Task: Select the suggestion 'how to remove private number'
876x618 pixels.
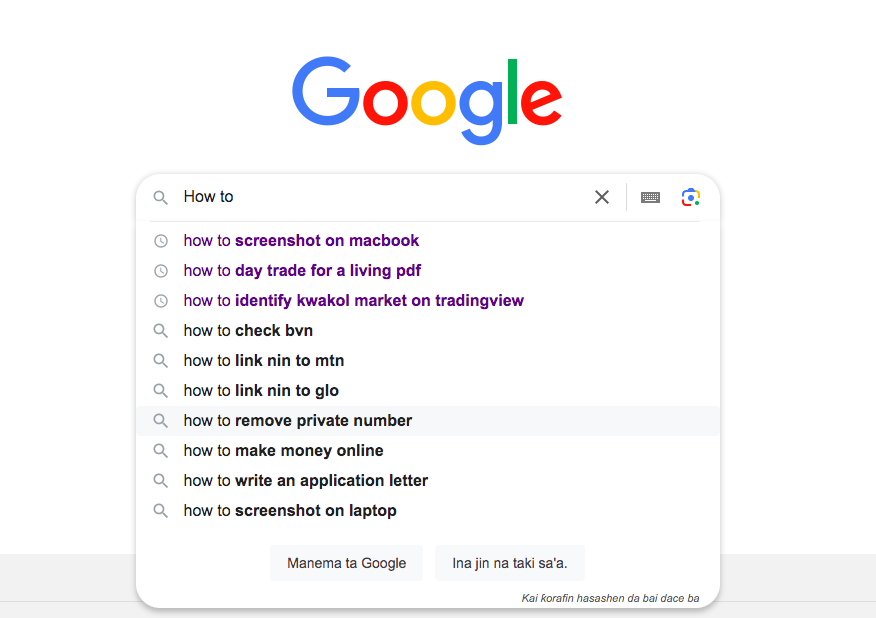Action: point(297,421)
